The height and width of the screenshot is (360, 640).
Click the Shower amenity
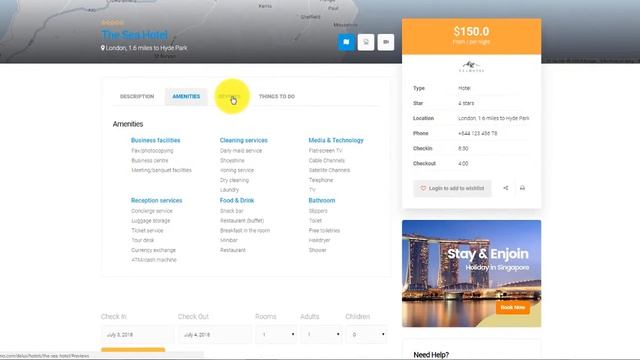point(318,250)
